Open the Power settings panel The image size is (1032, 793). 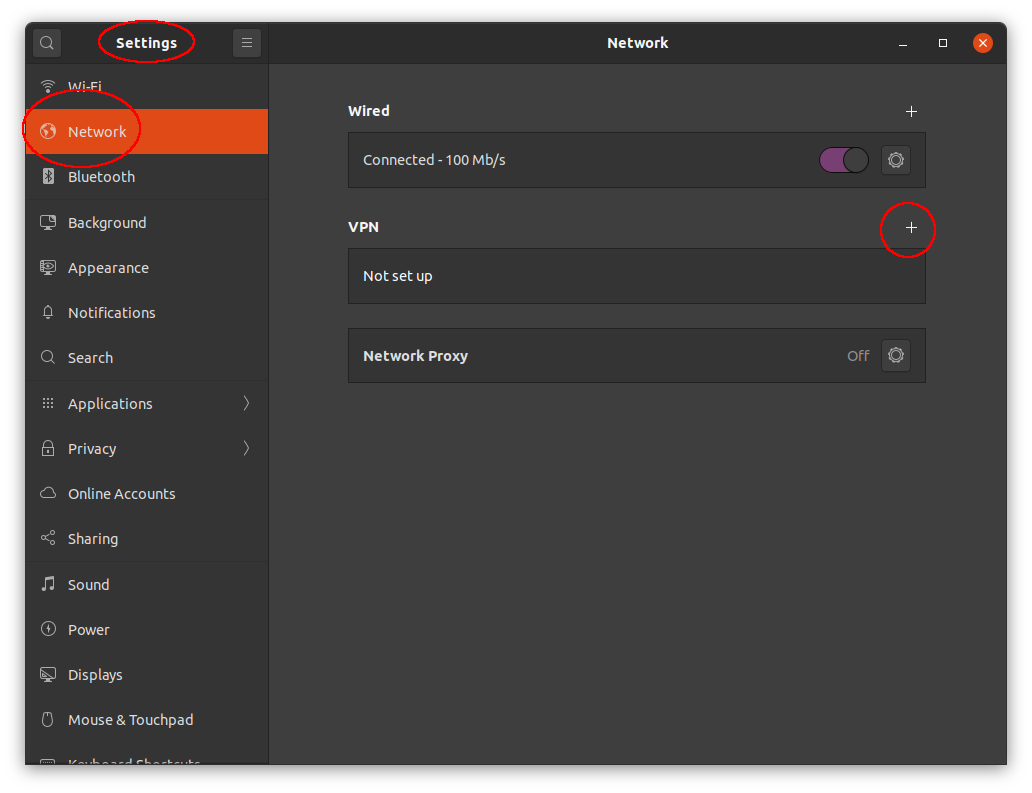click(88, 630)
